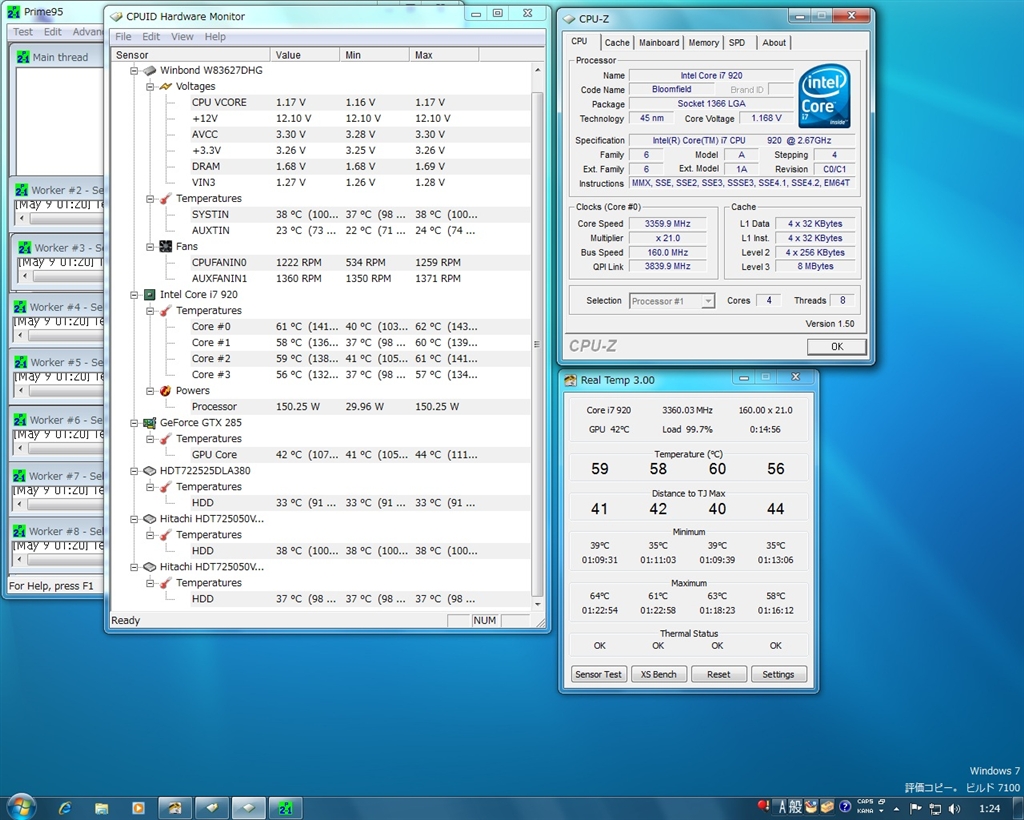The height and width of the screenshot is (820, 1024).
Task: Click the thermometer icon under GeForce GTX 285
Action: (x=165, y=439)
